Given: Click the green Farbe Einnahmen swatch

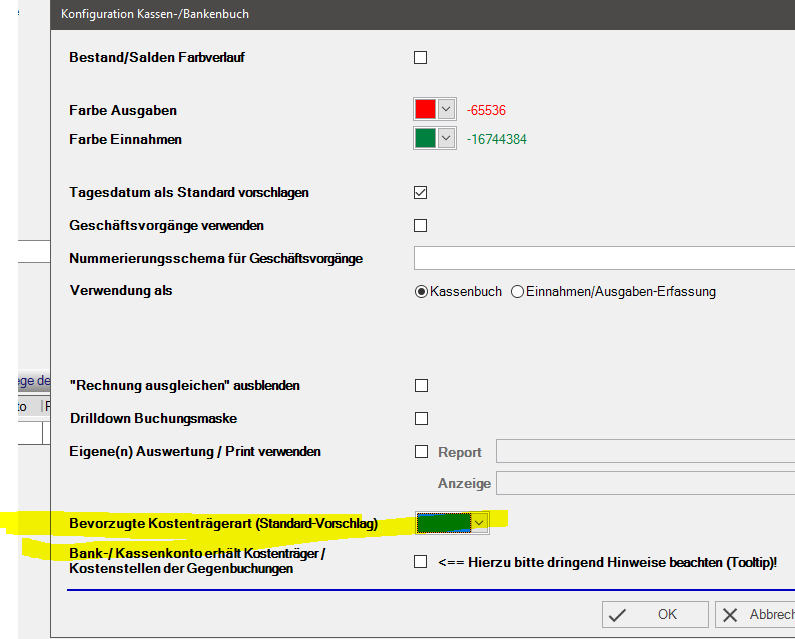Looking at the screenshot, I should click(x=426, y=139).
